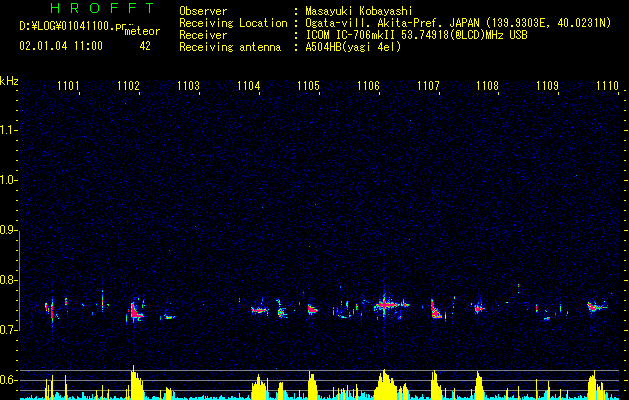Click the HROFFT title text
This screenshot has width=629, height=400.
coord(102,8)
